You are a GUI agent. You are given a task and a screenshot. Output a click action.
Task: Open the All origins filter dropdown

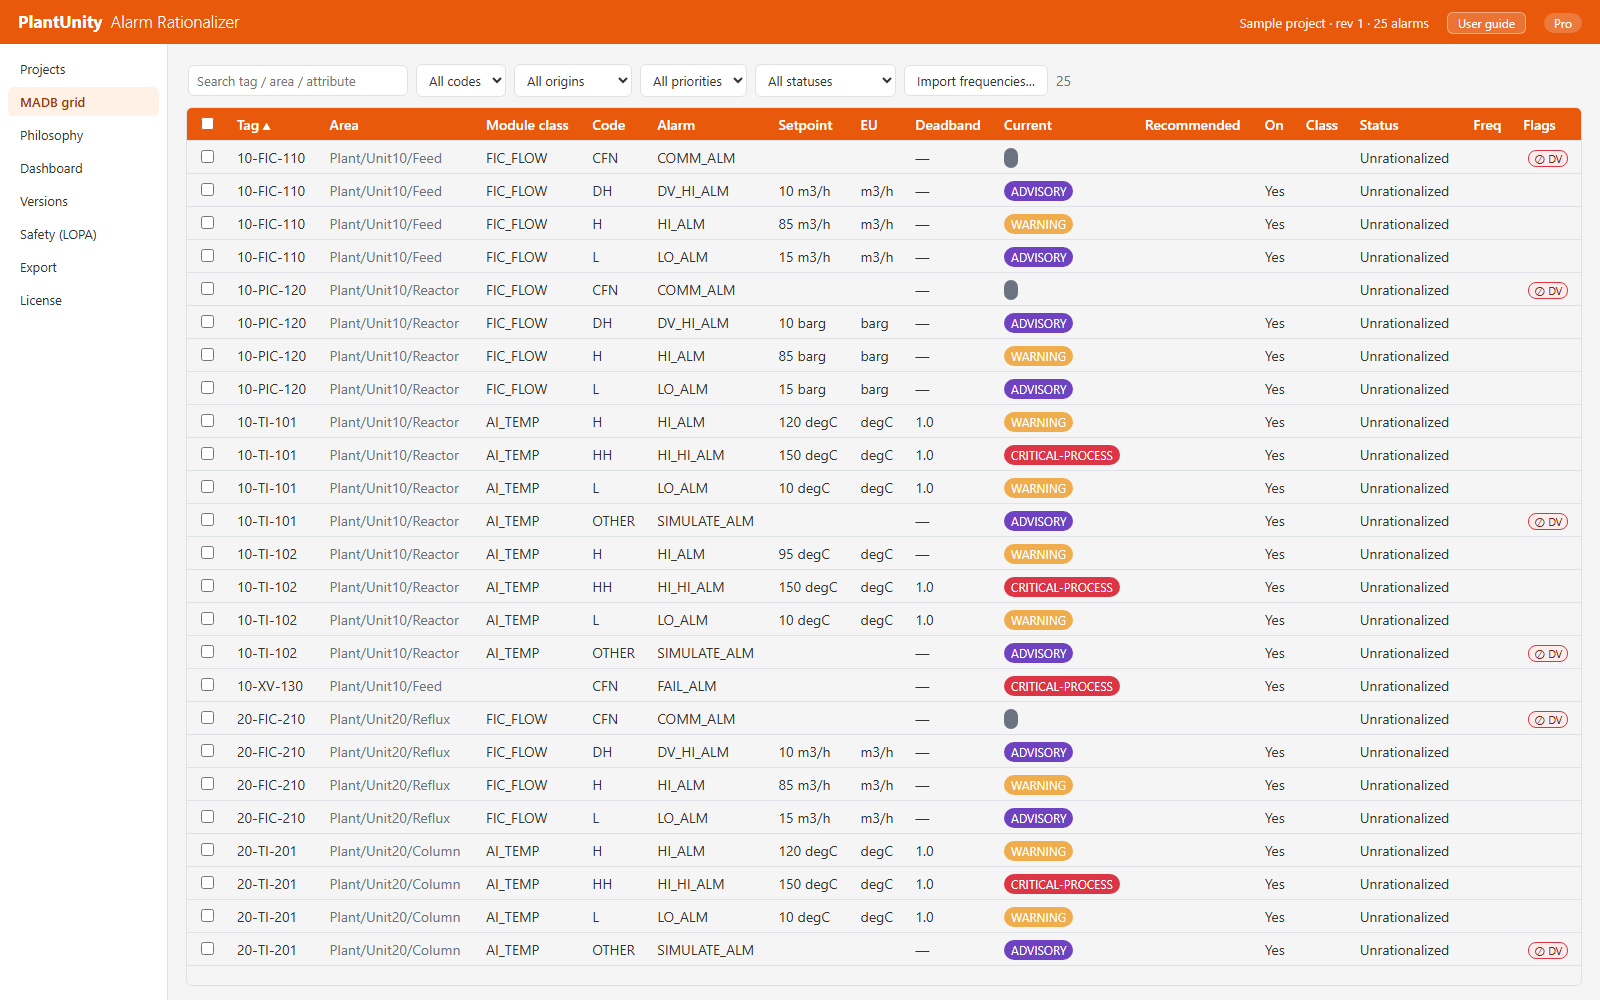[573, 81]
